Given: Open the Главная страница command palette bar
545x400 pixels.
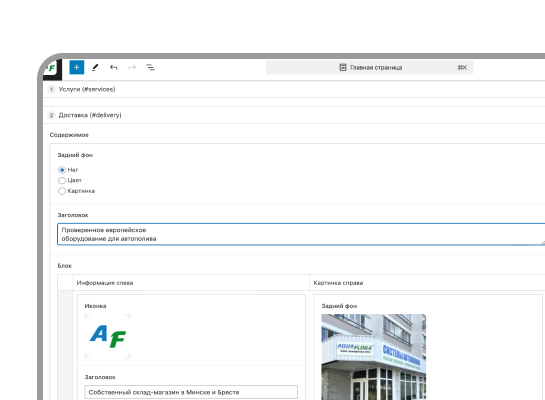Looking at the screenshot, I should [x=369, y=67].
